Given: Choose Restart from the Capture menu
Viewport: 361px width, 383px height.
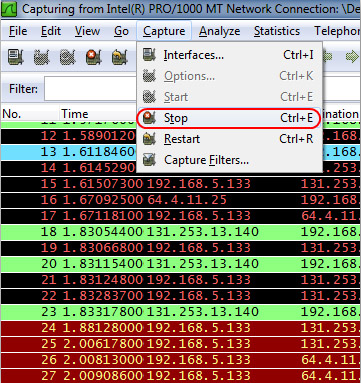Looking at the screenshot, I should (x=229, y=139).
